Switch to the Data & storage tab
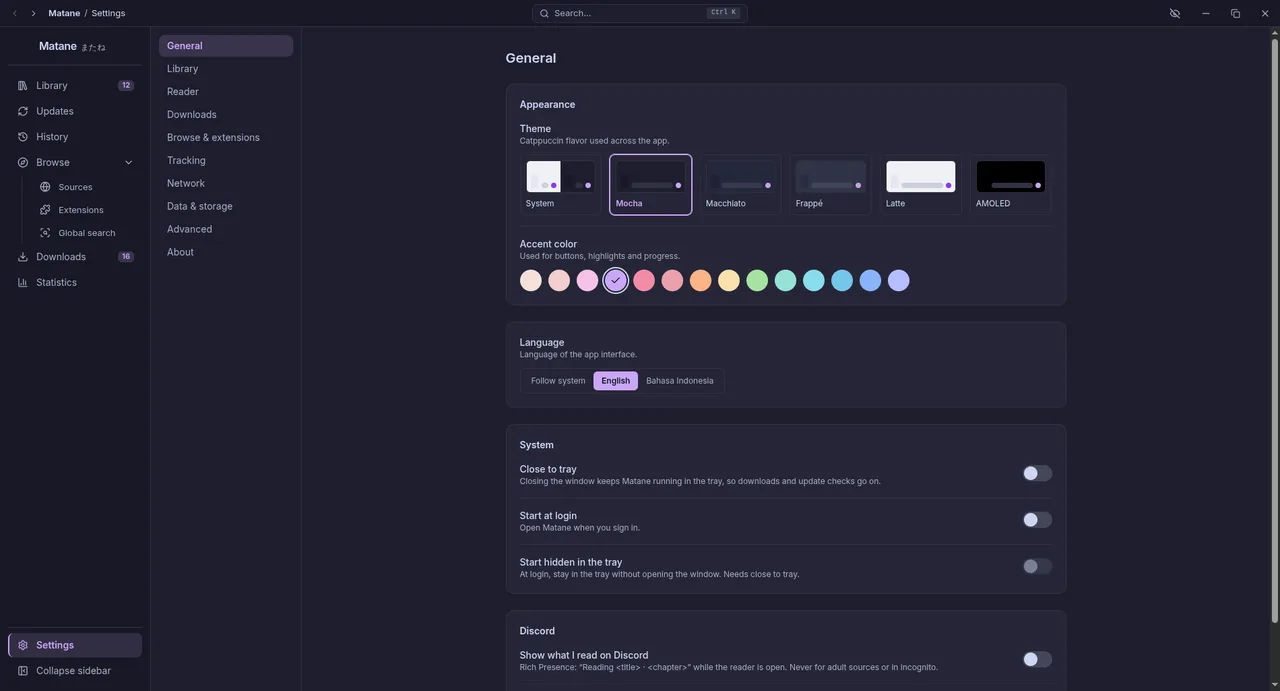The image size is (1280, 691). tap(226, 207)
